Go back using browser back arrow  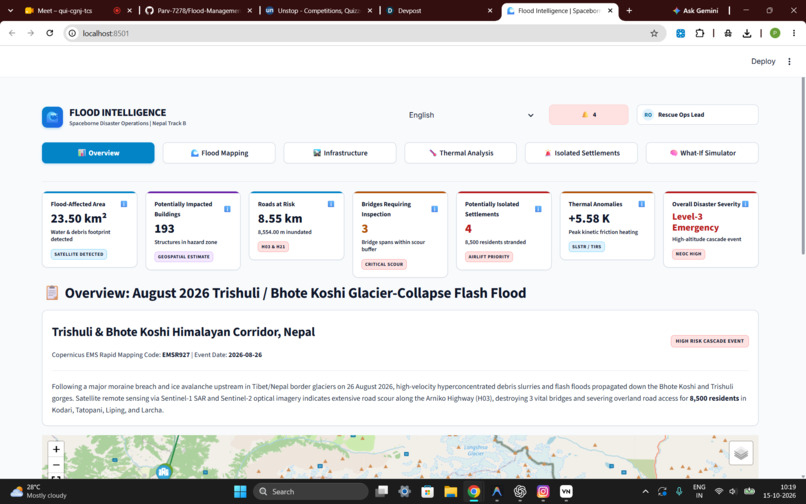coord(12,33)
